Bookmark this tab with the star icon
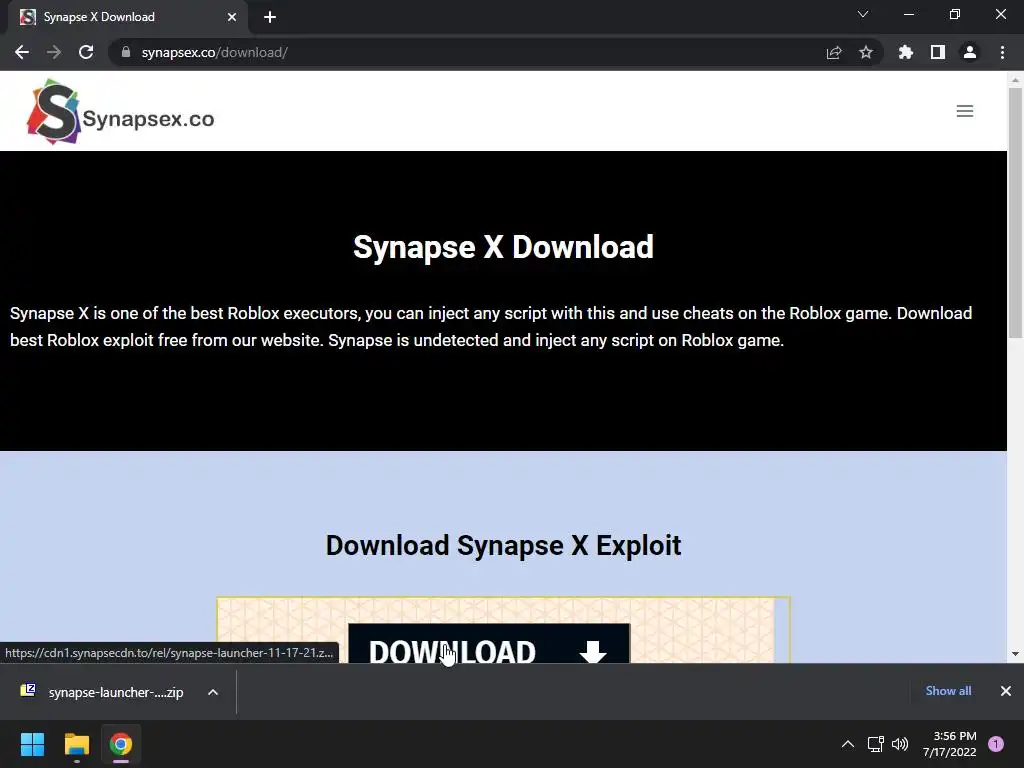This screenshot has height=768, width=1024. coord(866,52)
